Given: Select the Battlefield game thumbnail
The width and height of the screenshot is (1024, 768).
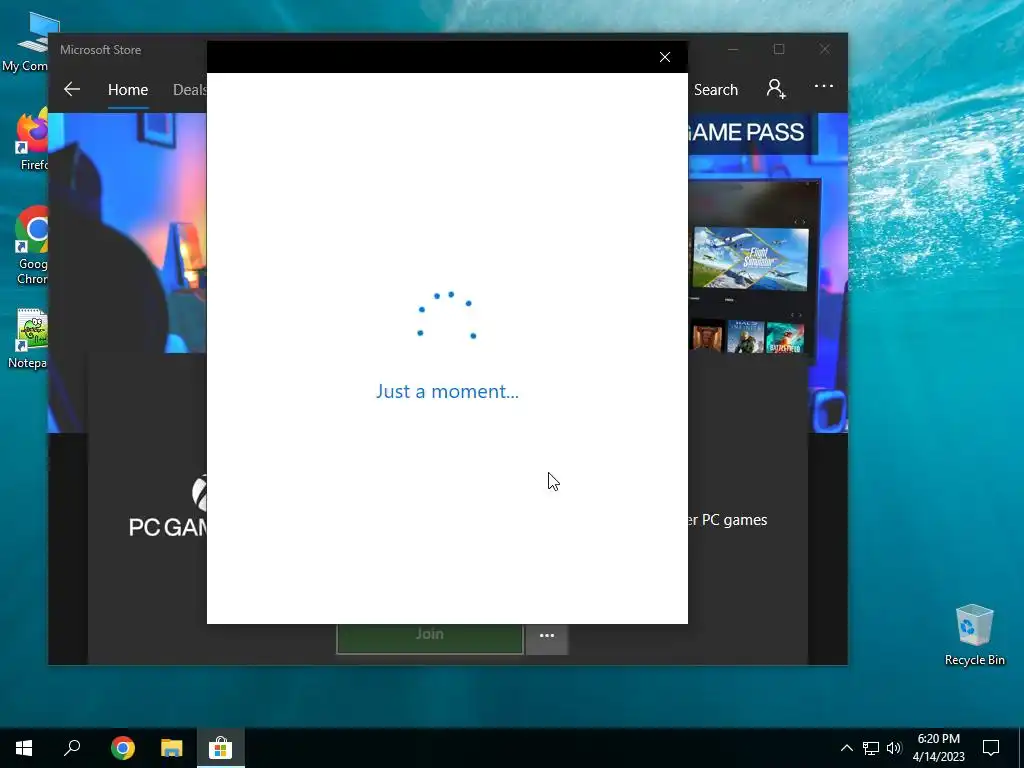Looking at the screenshot, I should [785, 338].
